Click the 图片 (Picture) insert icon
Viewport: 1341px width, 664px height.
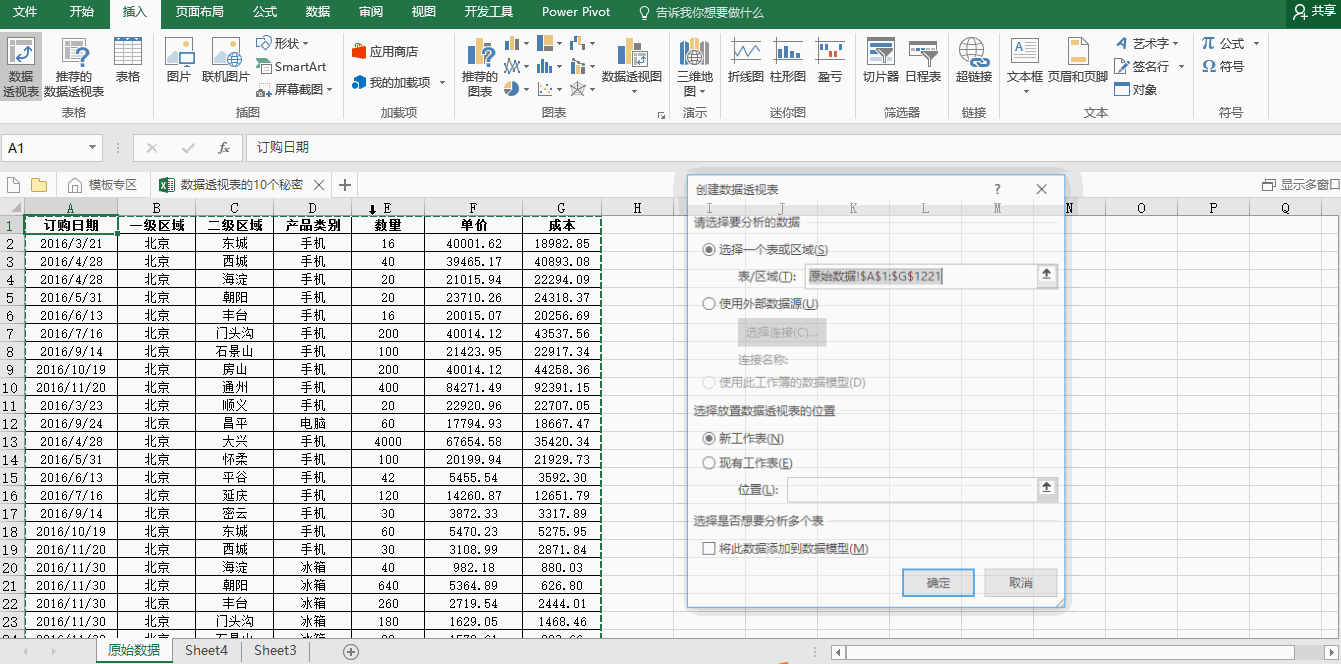pyautogui.click(x=178, y=60)
